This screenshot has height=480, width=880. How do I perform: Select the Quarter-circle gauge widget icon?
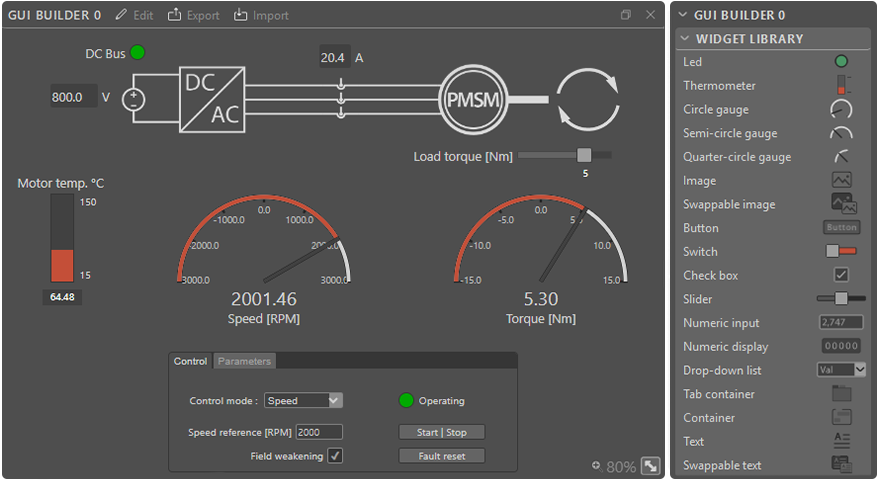[x=841, y=157]
